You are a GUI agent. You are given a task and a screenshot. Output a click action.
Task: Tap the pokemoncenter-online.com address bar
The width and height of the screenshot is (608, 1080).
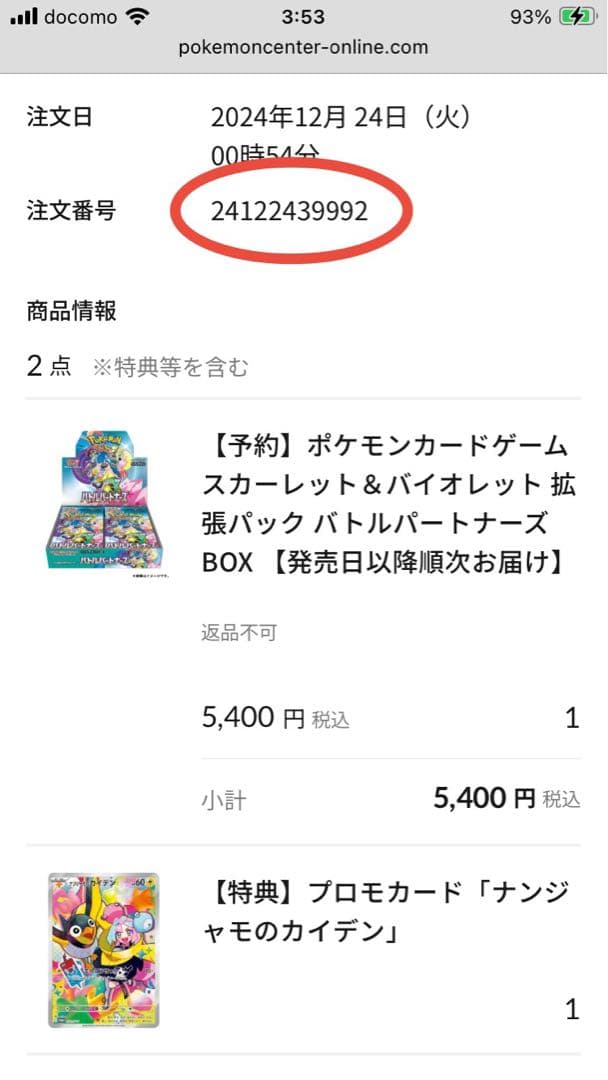pyautogui.click(x=303, y=46)
